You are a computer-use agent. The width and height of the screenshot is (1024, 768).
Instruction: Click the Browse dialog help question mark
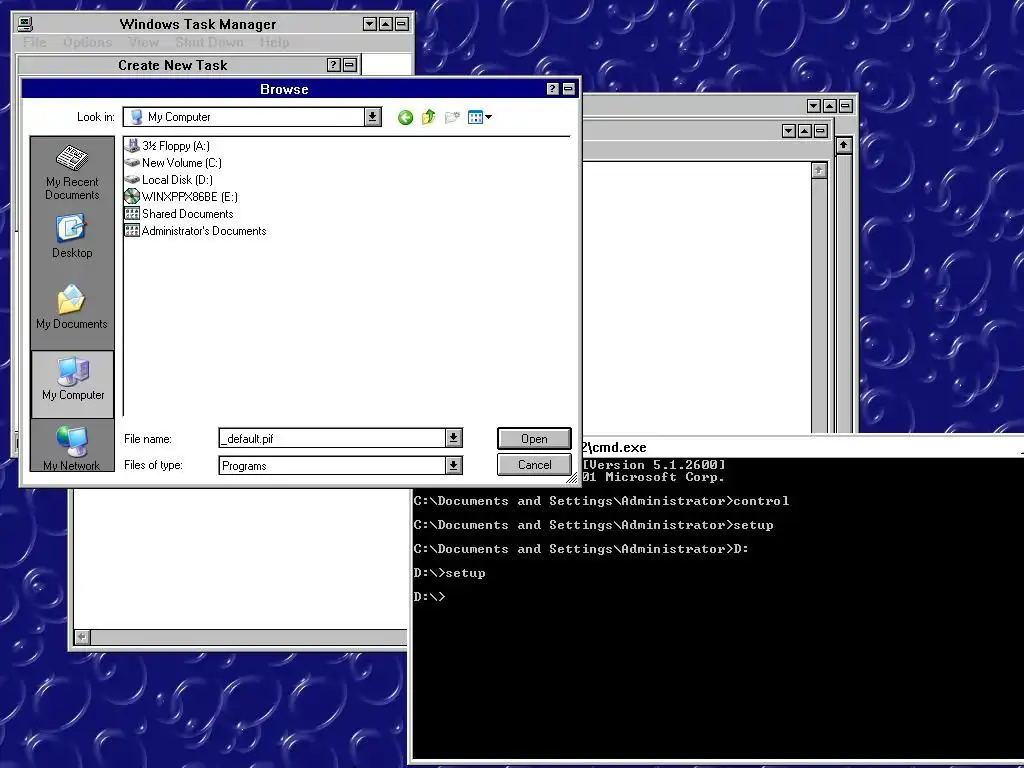(x=552, y=89)
